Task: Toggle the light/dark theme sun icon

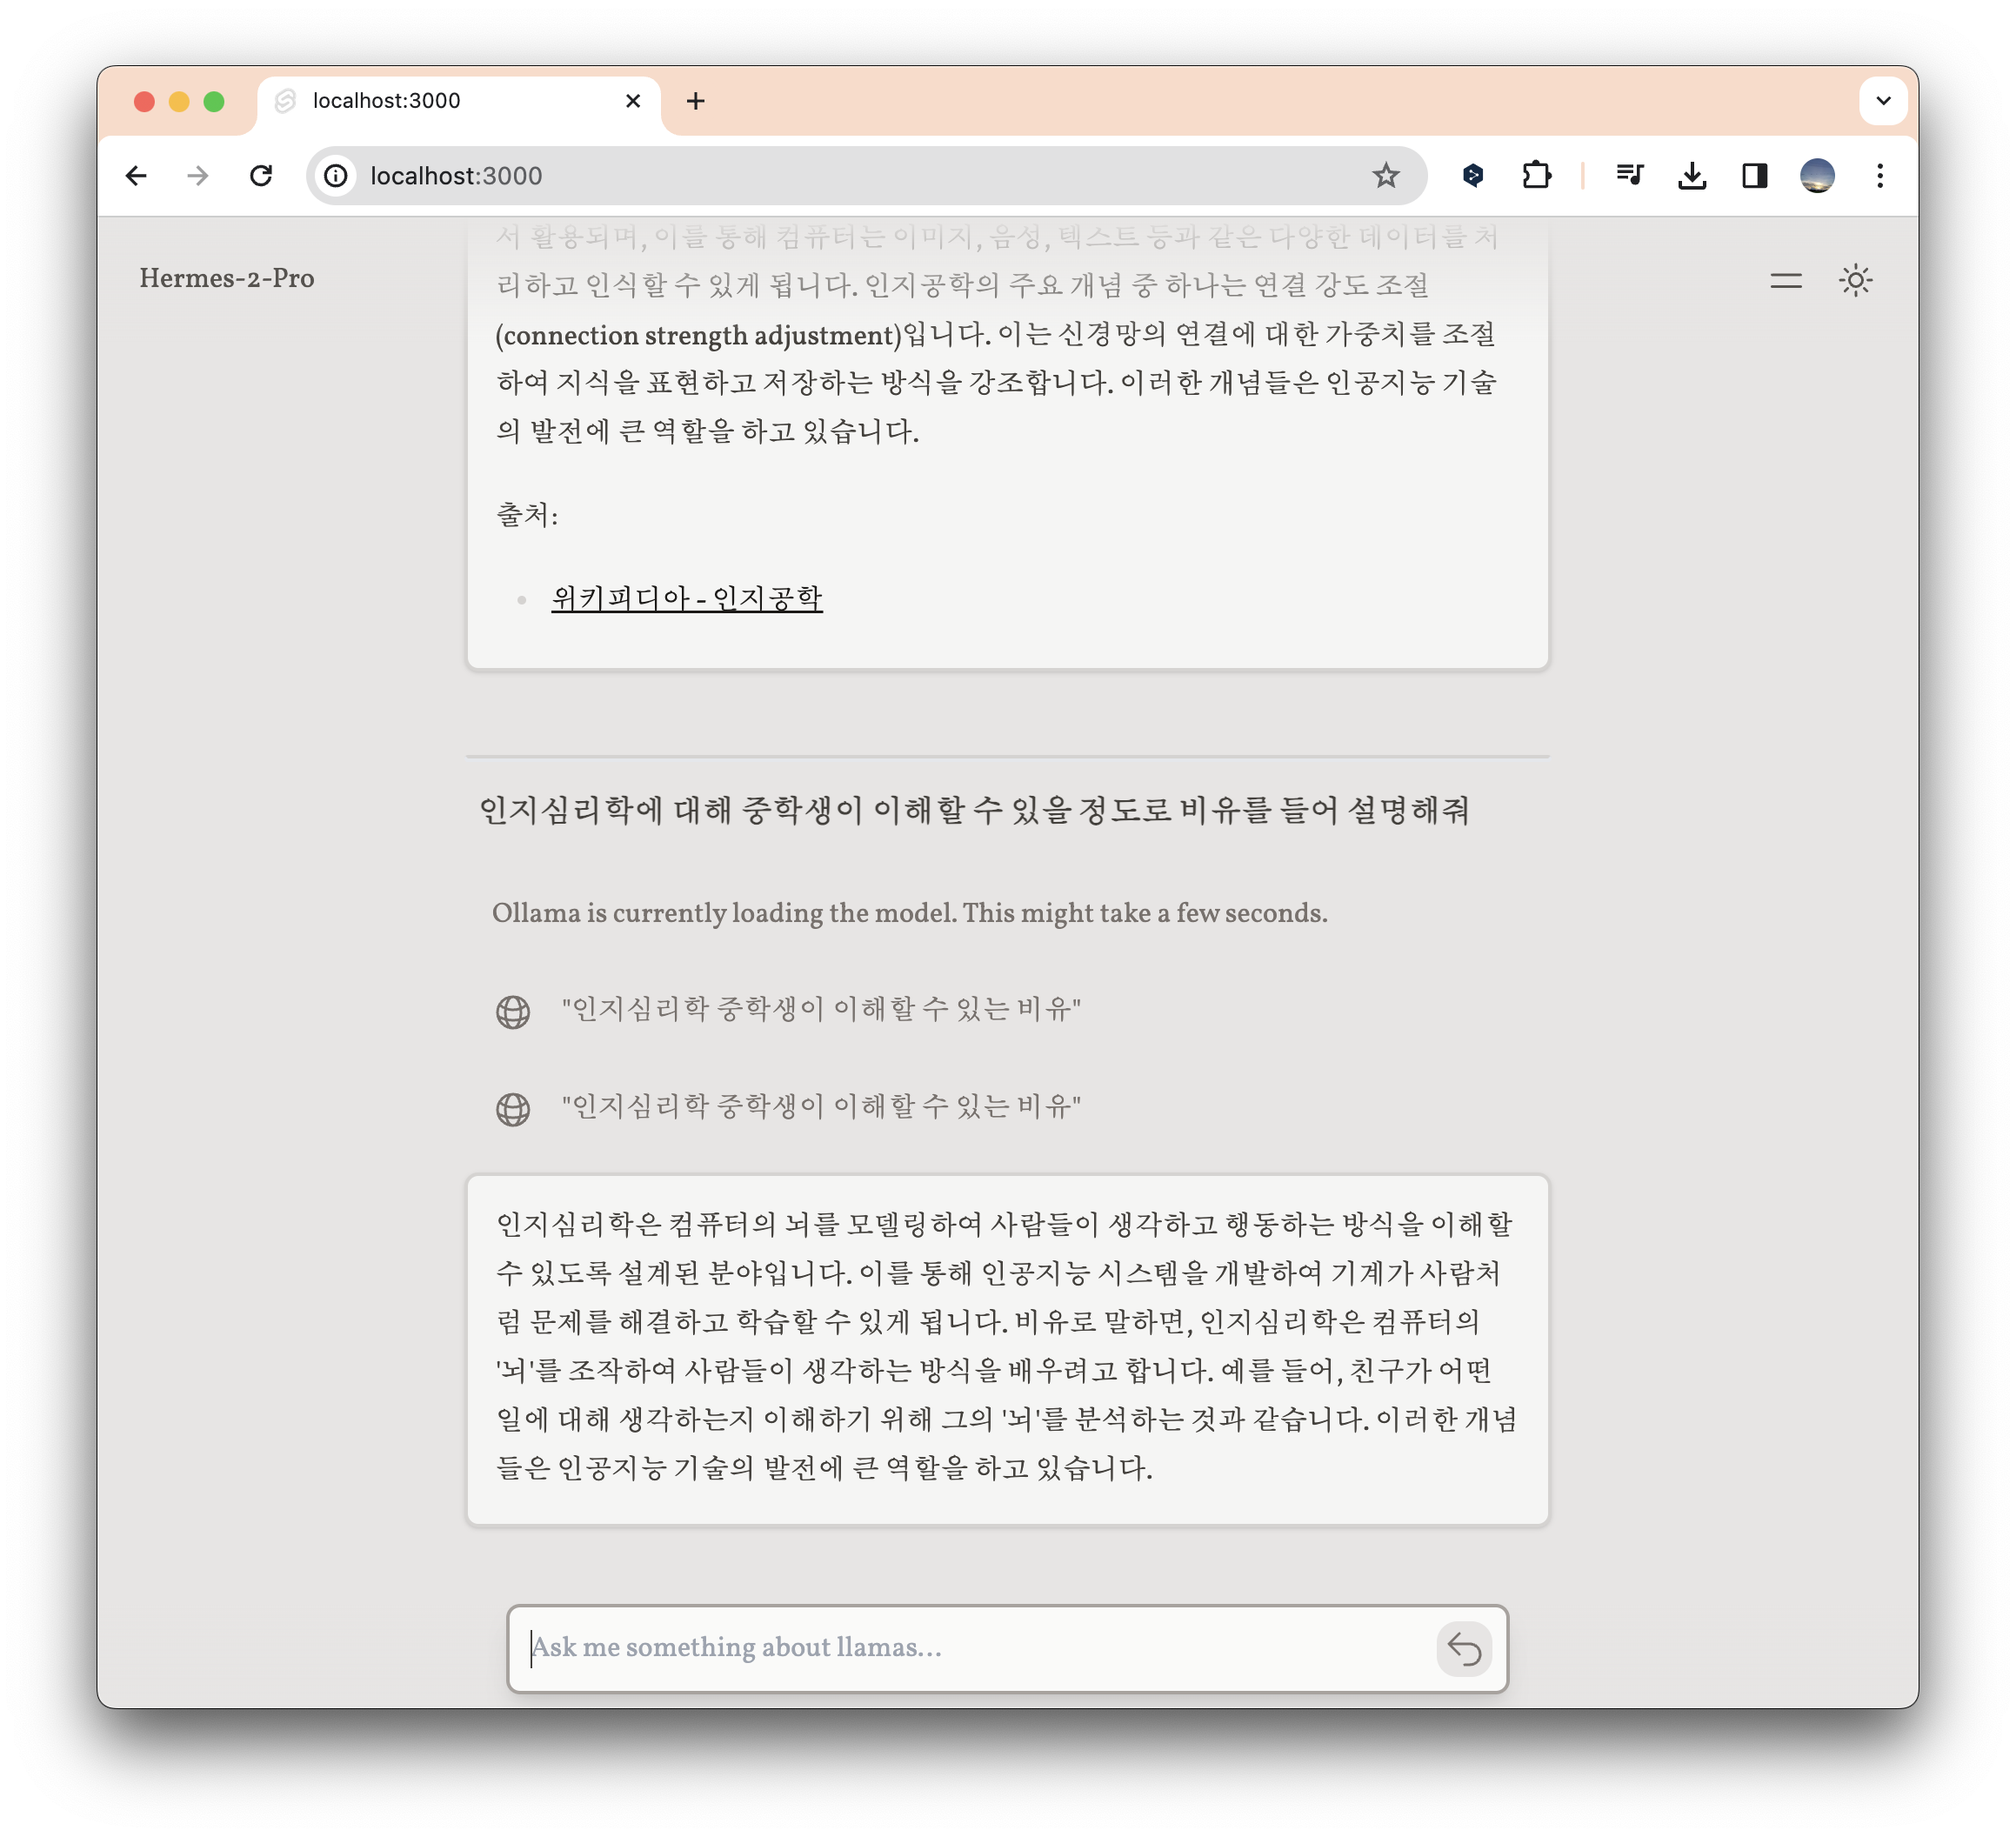Action: click(1855, 280)
